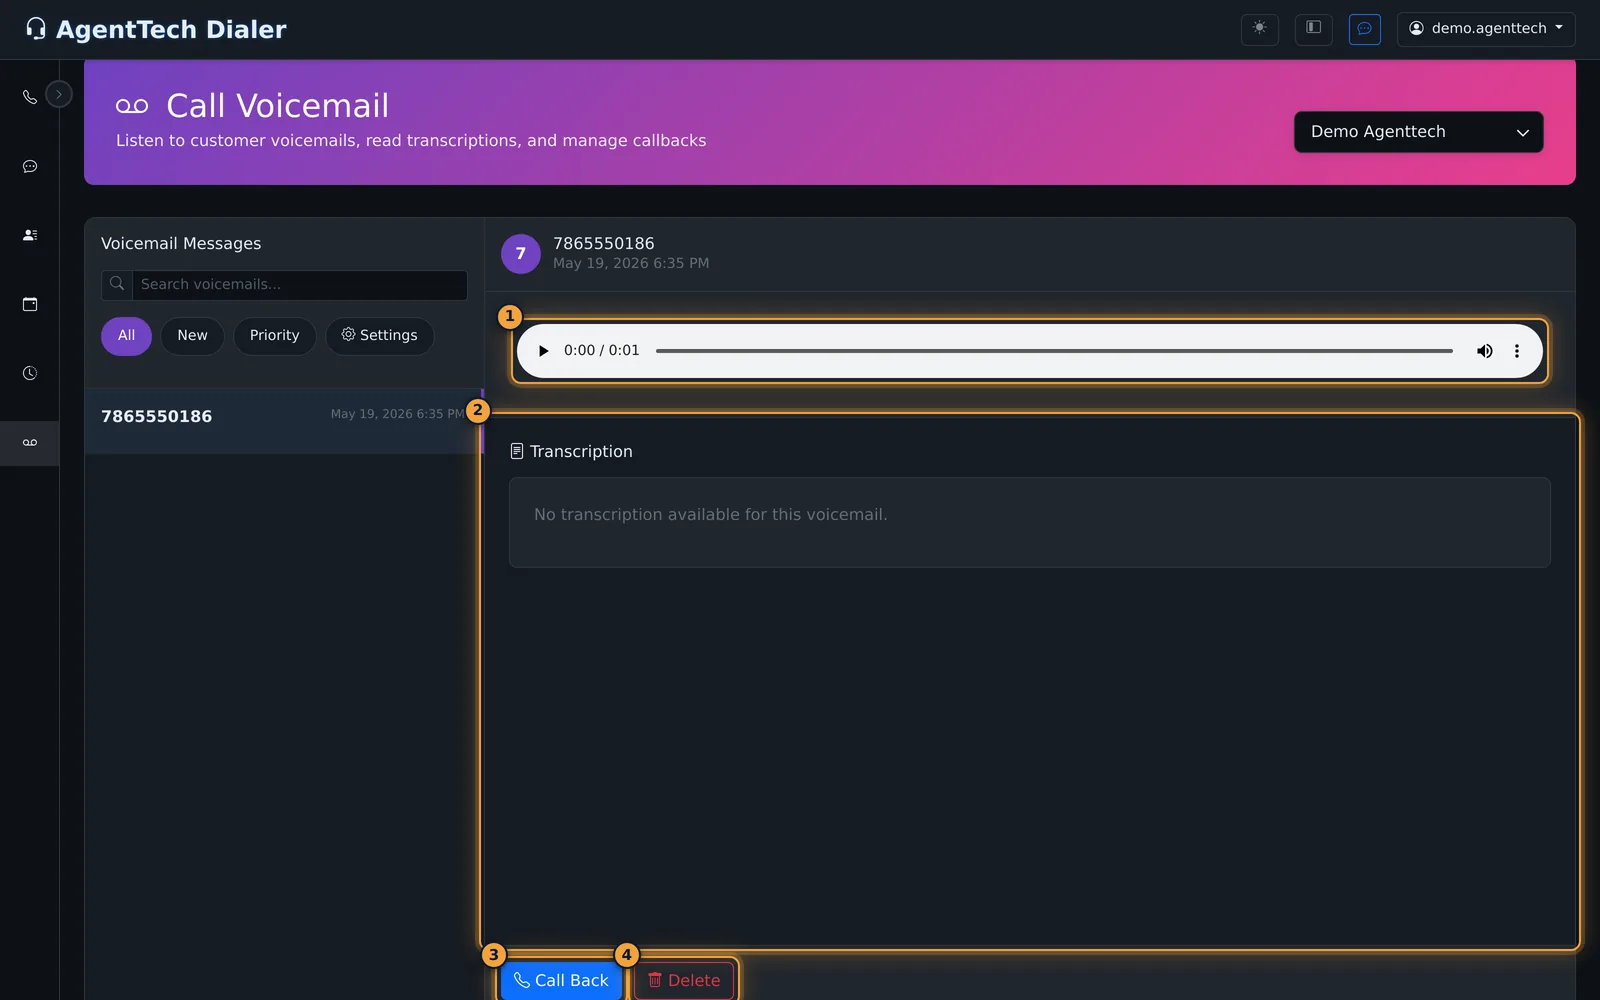The image size is (1600, 1000).
Task: Click the AgentTech Dialer logo
Action: [156, 29]
